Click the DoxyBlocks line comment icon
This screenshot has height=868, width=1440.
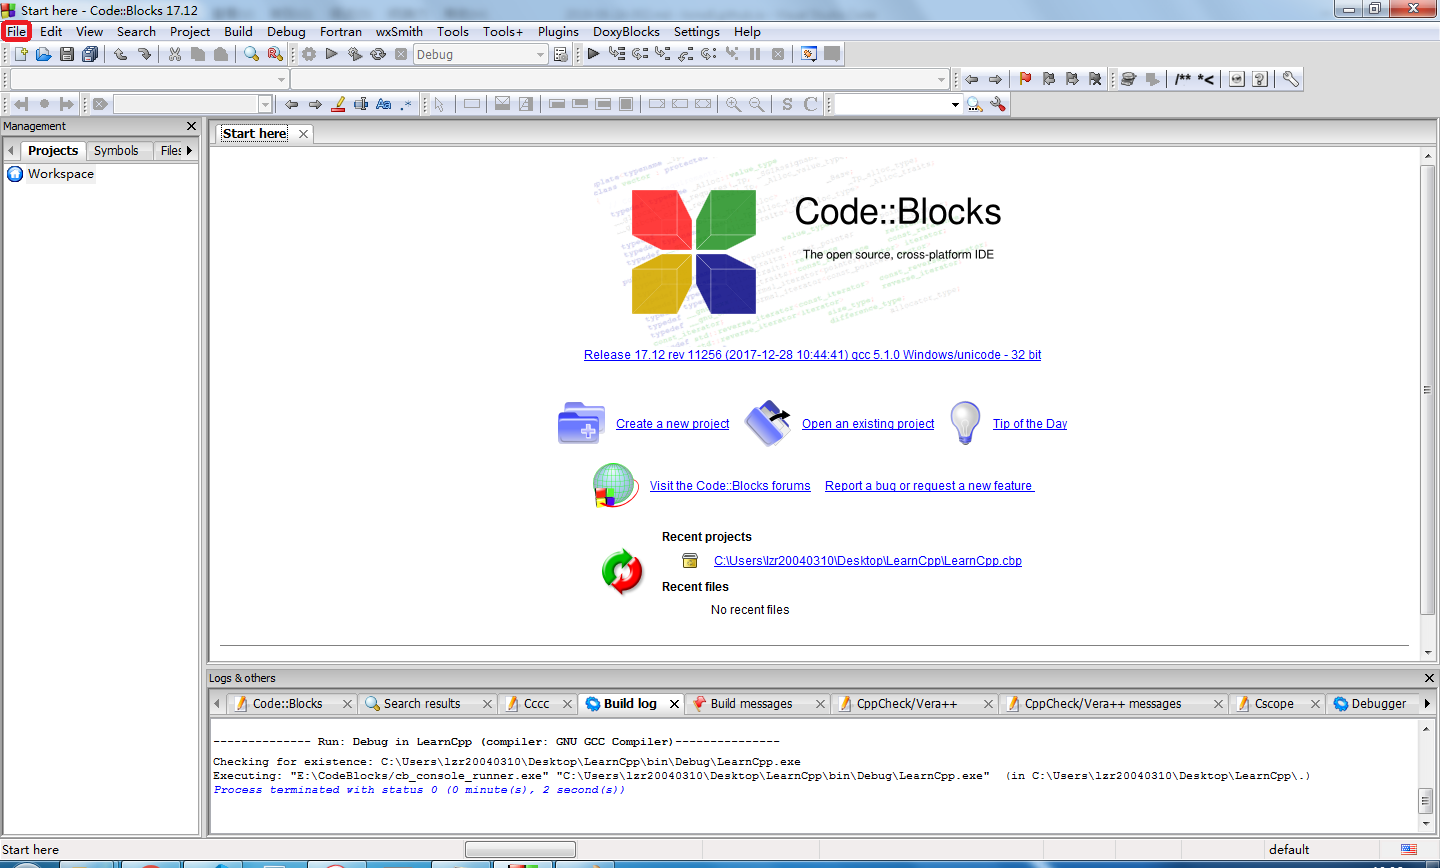(1206, 78)
